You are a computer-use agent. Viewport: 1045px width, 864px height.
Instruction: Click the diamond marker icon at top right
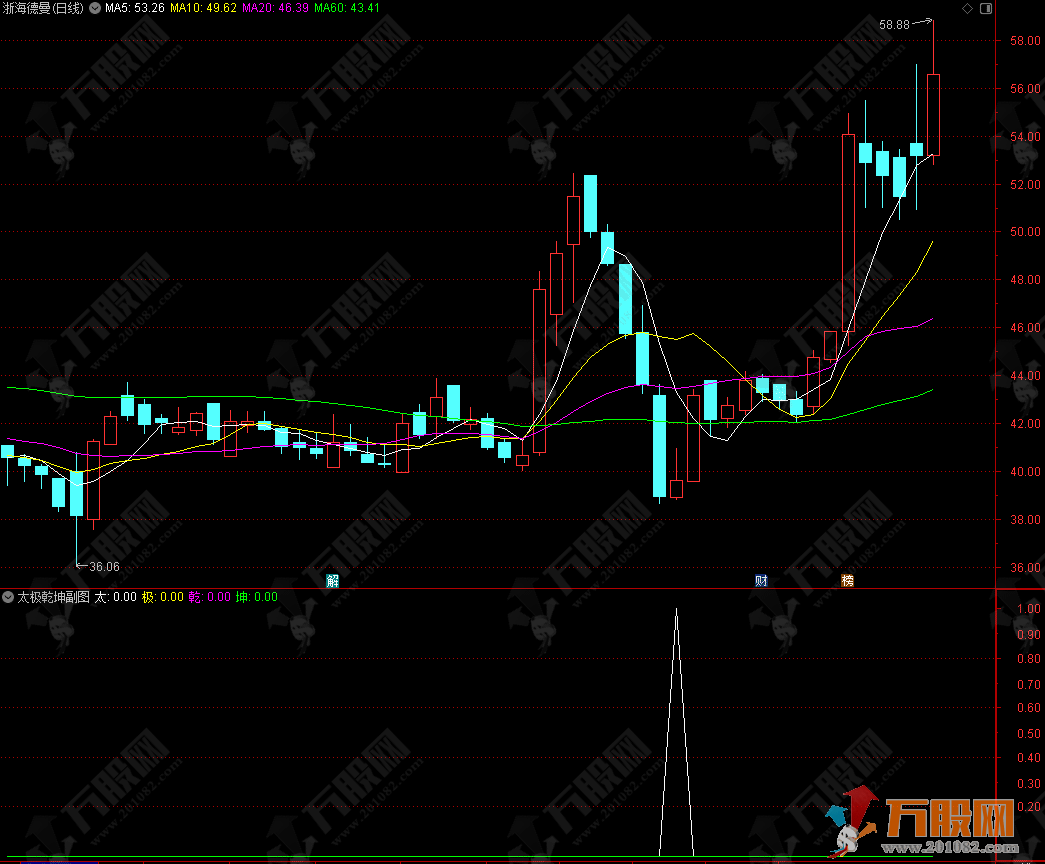[x=967, y=8]
